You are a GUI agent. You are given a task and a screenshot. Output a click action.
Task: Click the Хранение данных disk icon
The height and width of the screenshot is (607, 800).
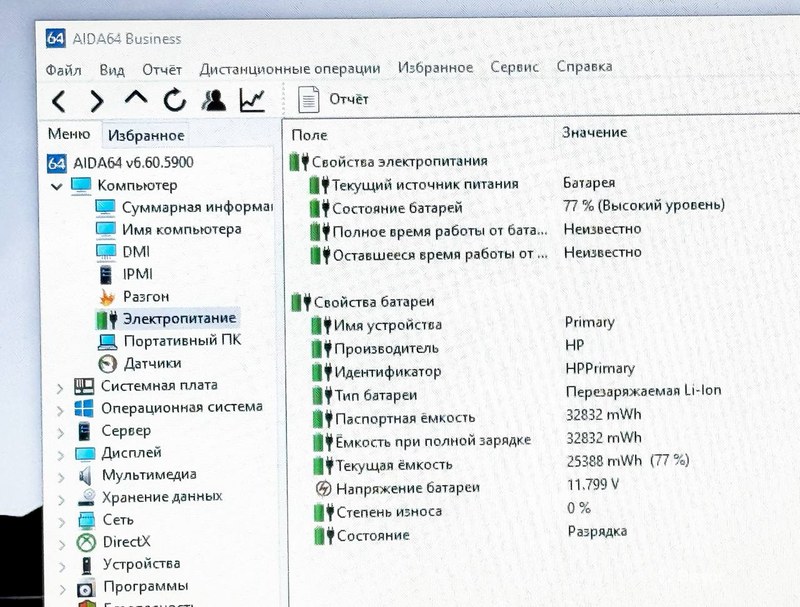coord(87,497)
